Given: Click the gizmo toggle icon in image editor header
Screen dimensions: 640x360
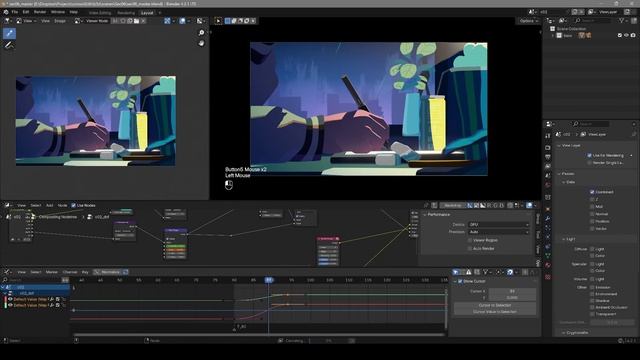Looking at the screenshot, I should tap(167, 21).
